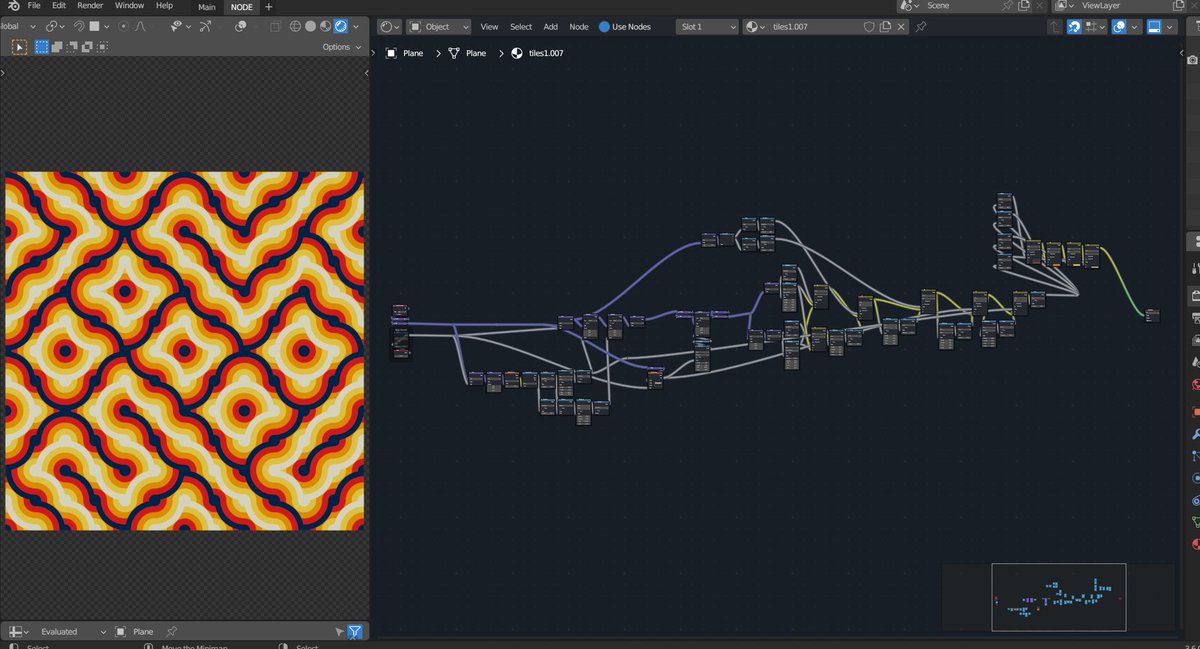1200x649 pixels.
Task: Open the Slot 1 dropdown
Action: pyautogui.click(x=707, y=27)
